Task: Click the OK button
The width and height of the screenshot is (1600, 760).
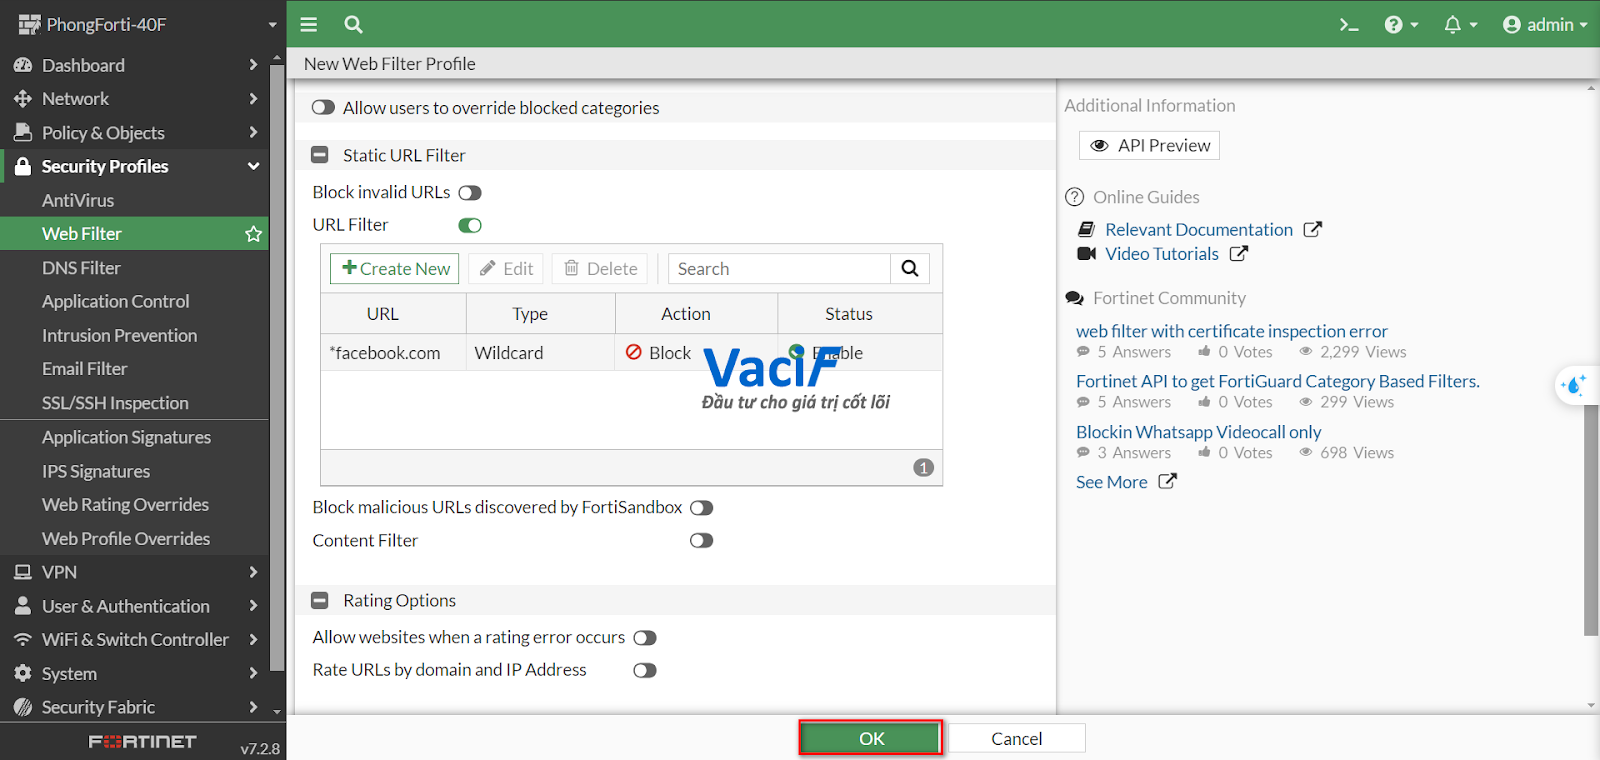Action: (871, 738)
